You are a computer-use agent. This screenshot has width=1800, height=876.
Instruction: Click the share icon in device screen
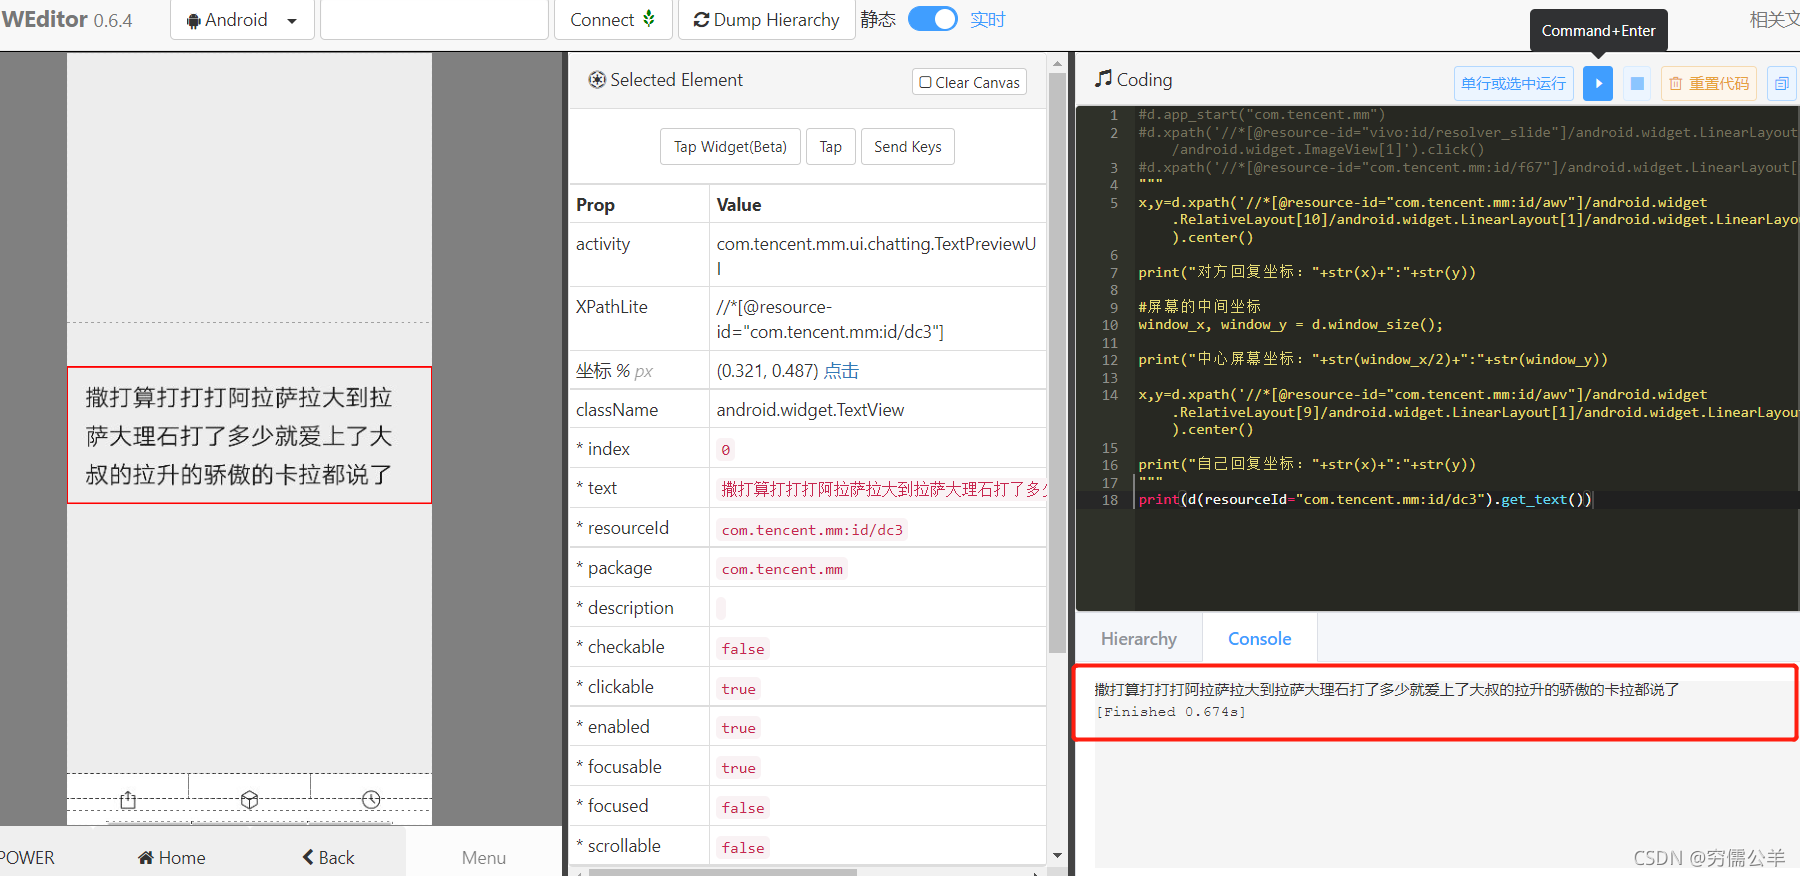tap(128, 800)
